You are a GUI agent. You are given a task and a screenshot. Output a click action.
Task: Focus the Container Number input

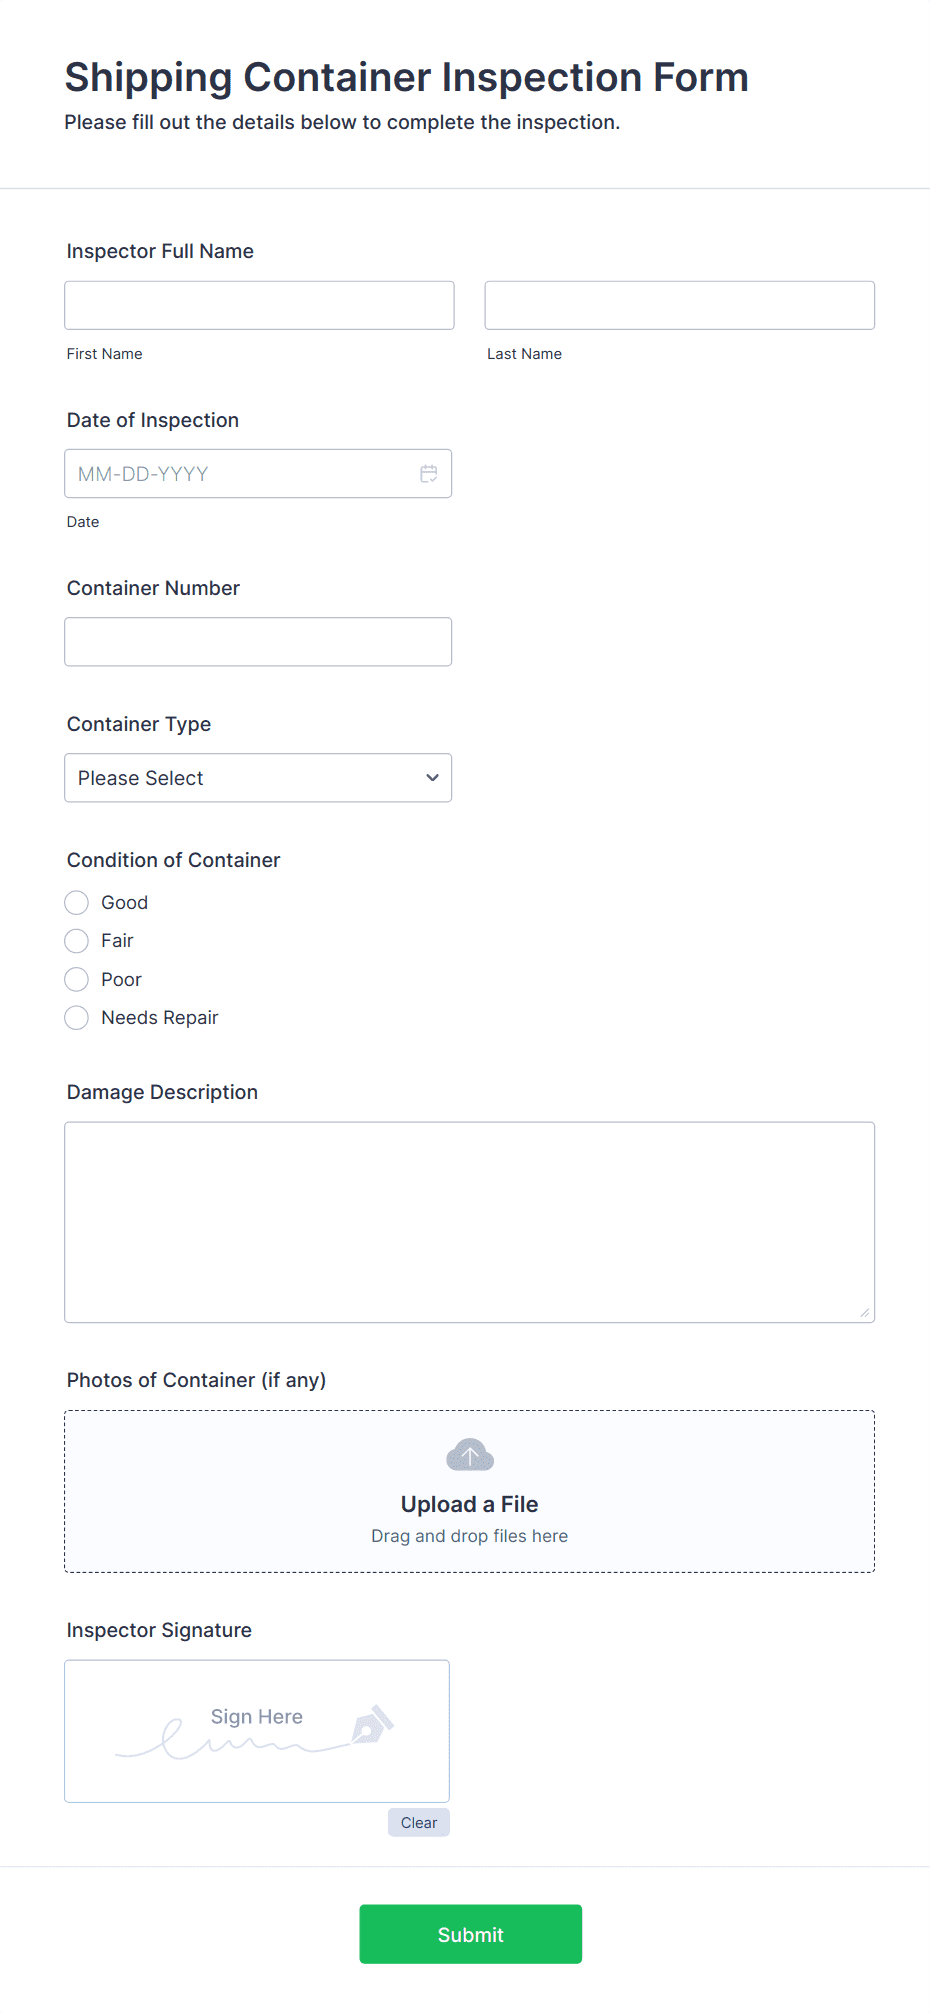click(x=258, y=641)
